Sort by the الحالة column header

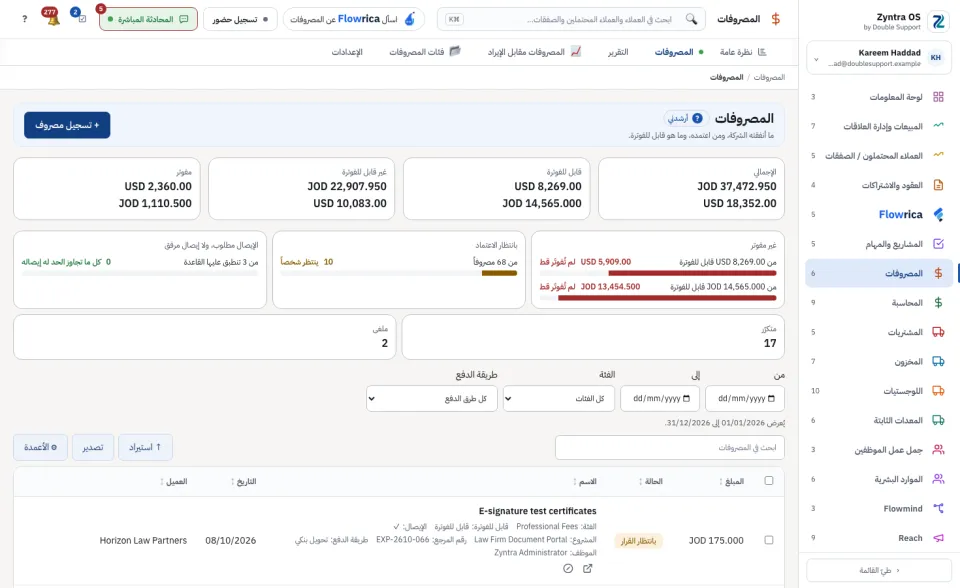(651, 481)
